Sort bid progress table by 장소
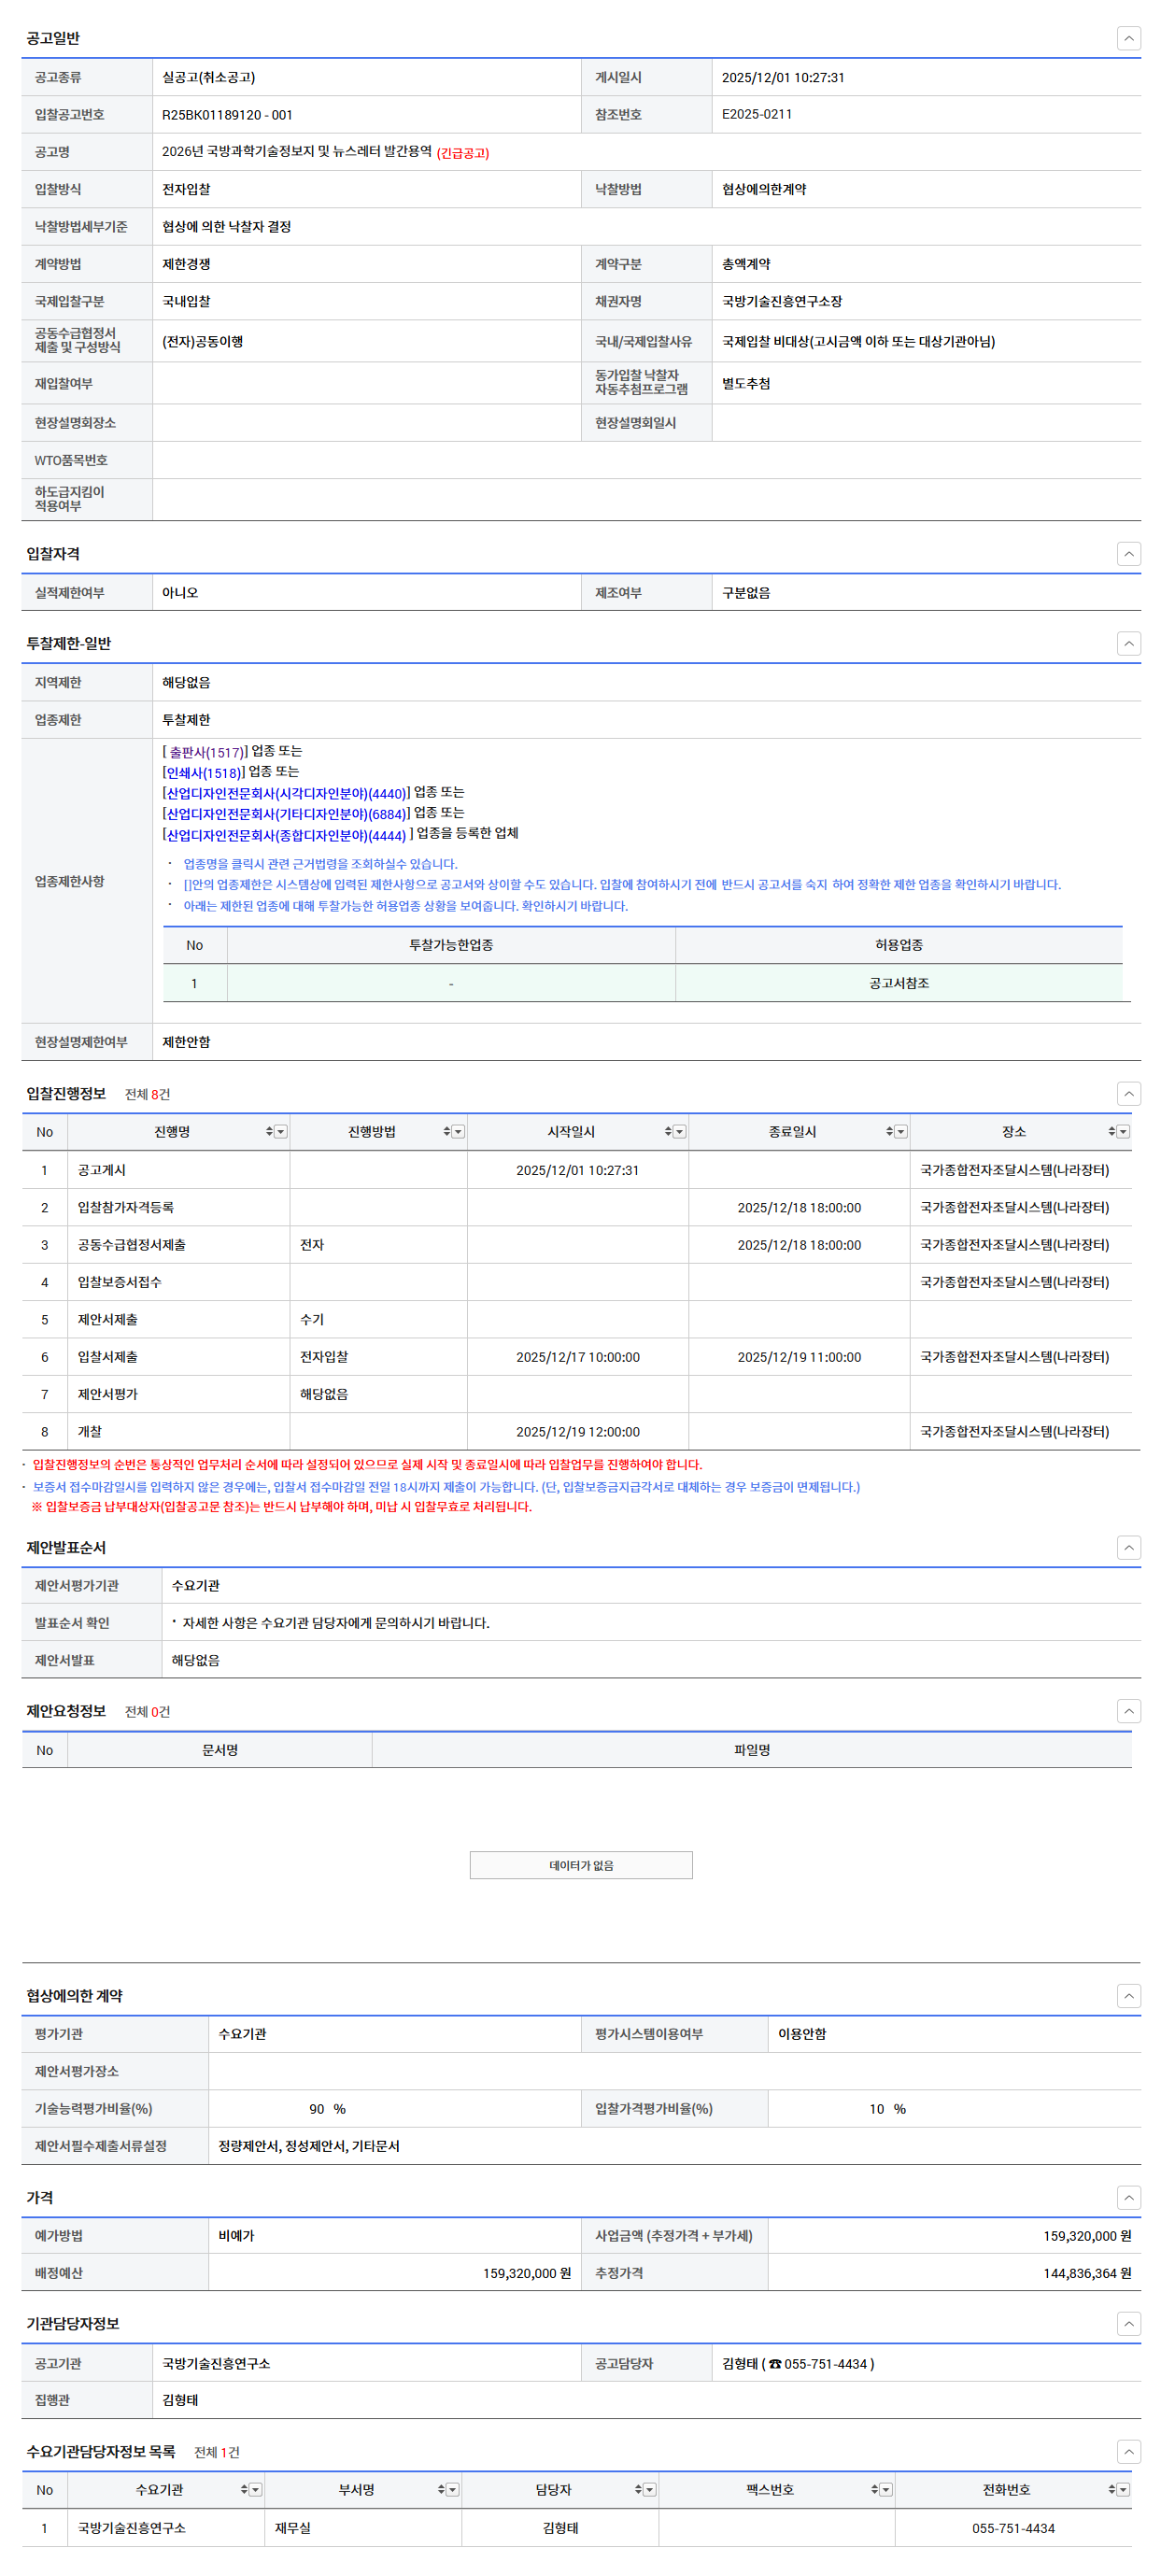The width and height of the screenshot is (1161, 2576). (x=1111, y=1131)
